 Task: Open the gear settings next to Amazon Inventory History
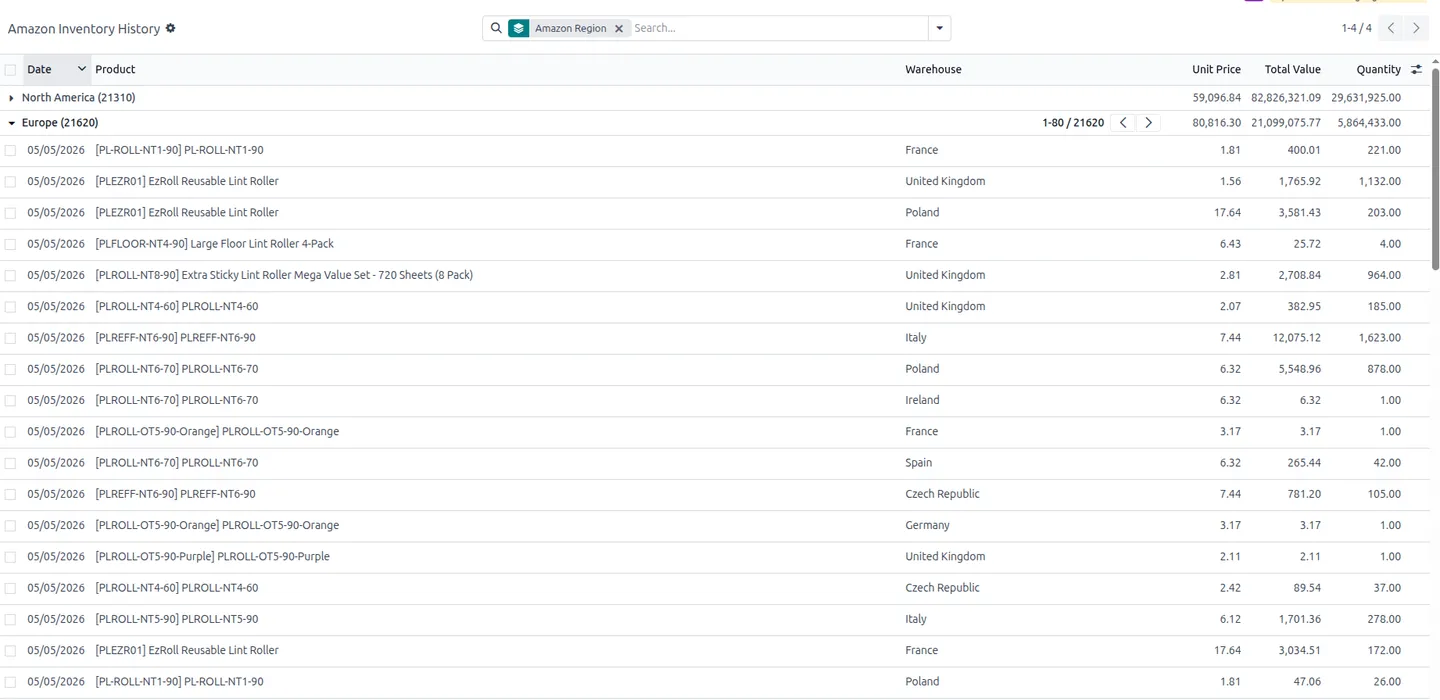pyautogui.click(x=170, y=28)
